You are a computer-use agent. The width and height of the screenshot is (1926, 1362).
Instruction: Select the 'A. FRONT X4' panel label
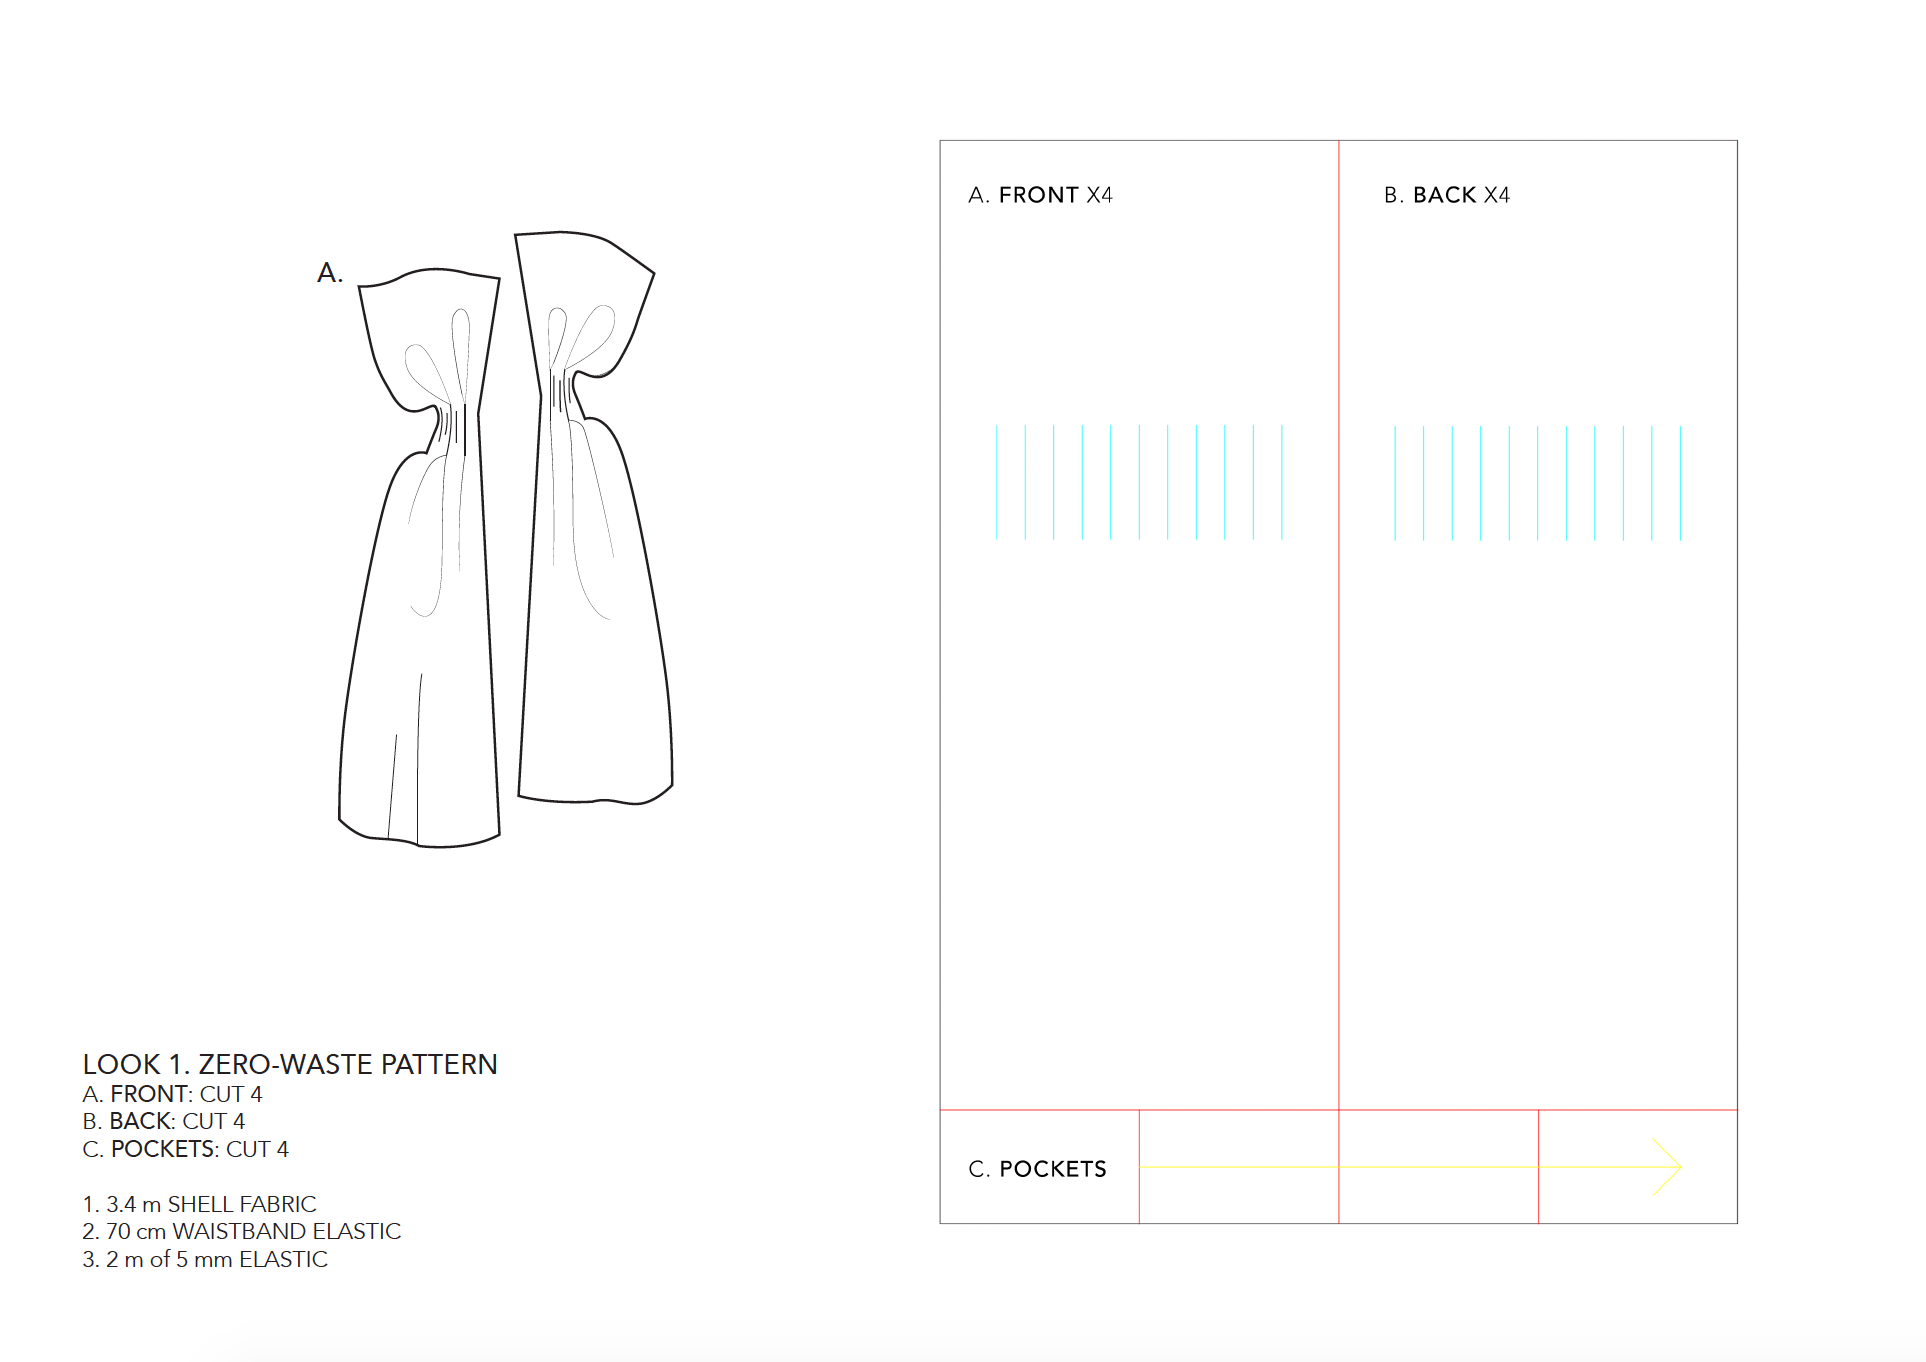1040,195
